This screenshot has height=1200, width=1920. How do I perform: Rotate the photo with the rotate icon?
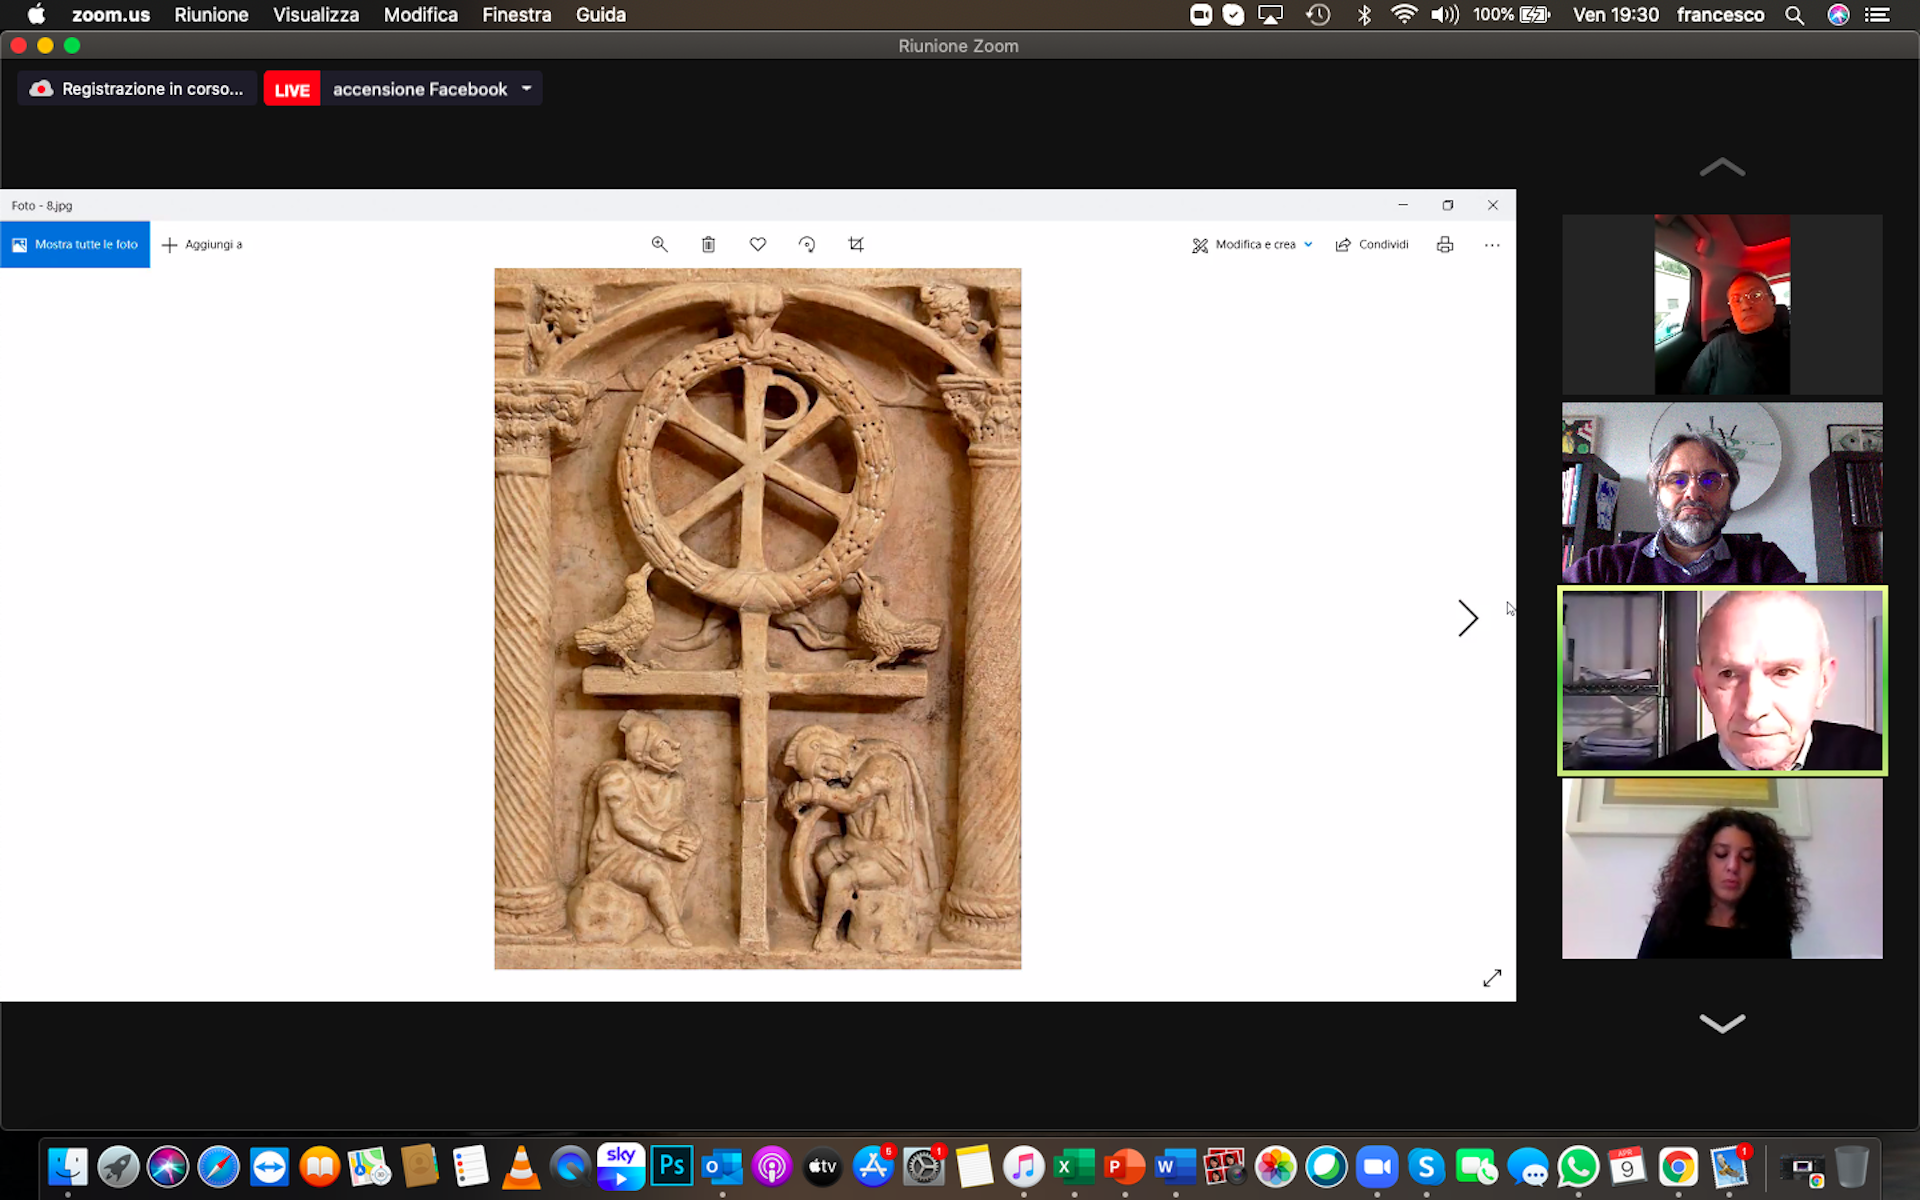(807, 244)
